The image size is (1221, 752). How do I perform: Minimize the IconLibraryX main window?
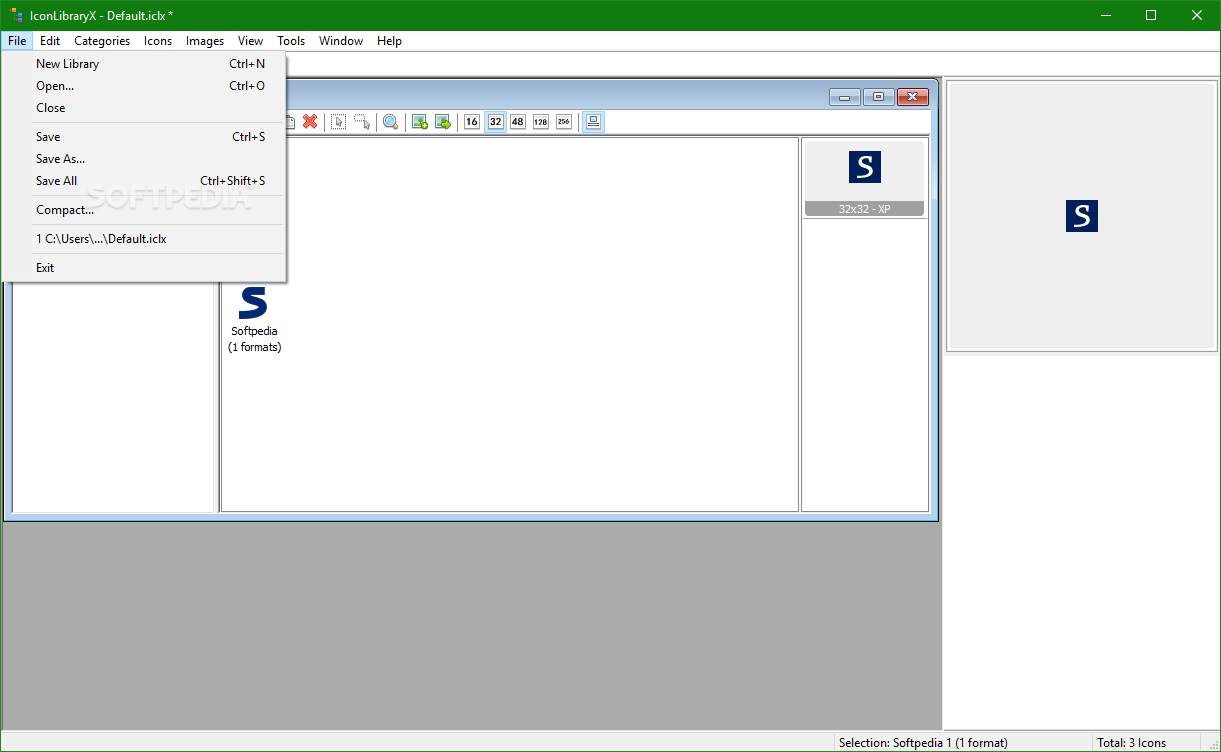point(1106,15)
